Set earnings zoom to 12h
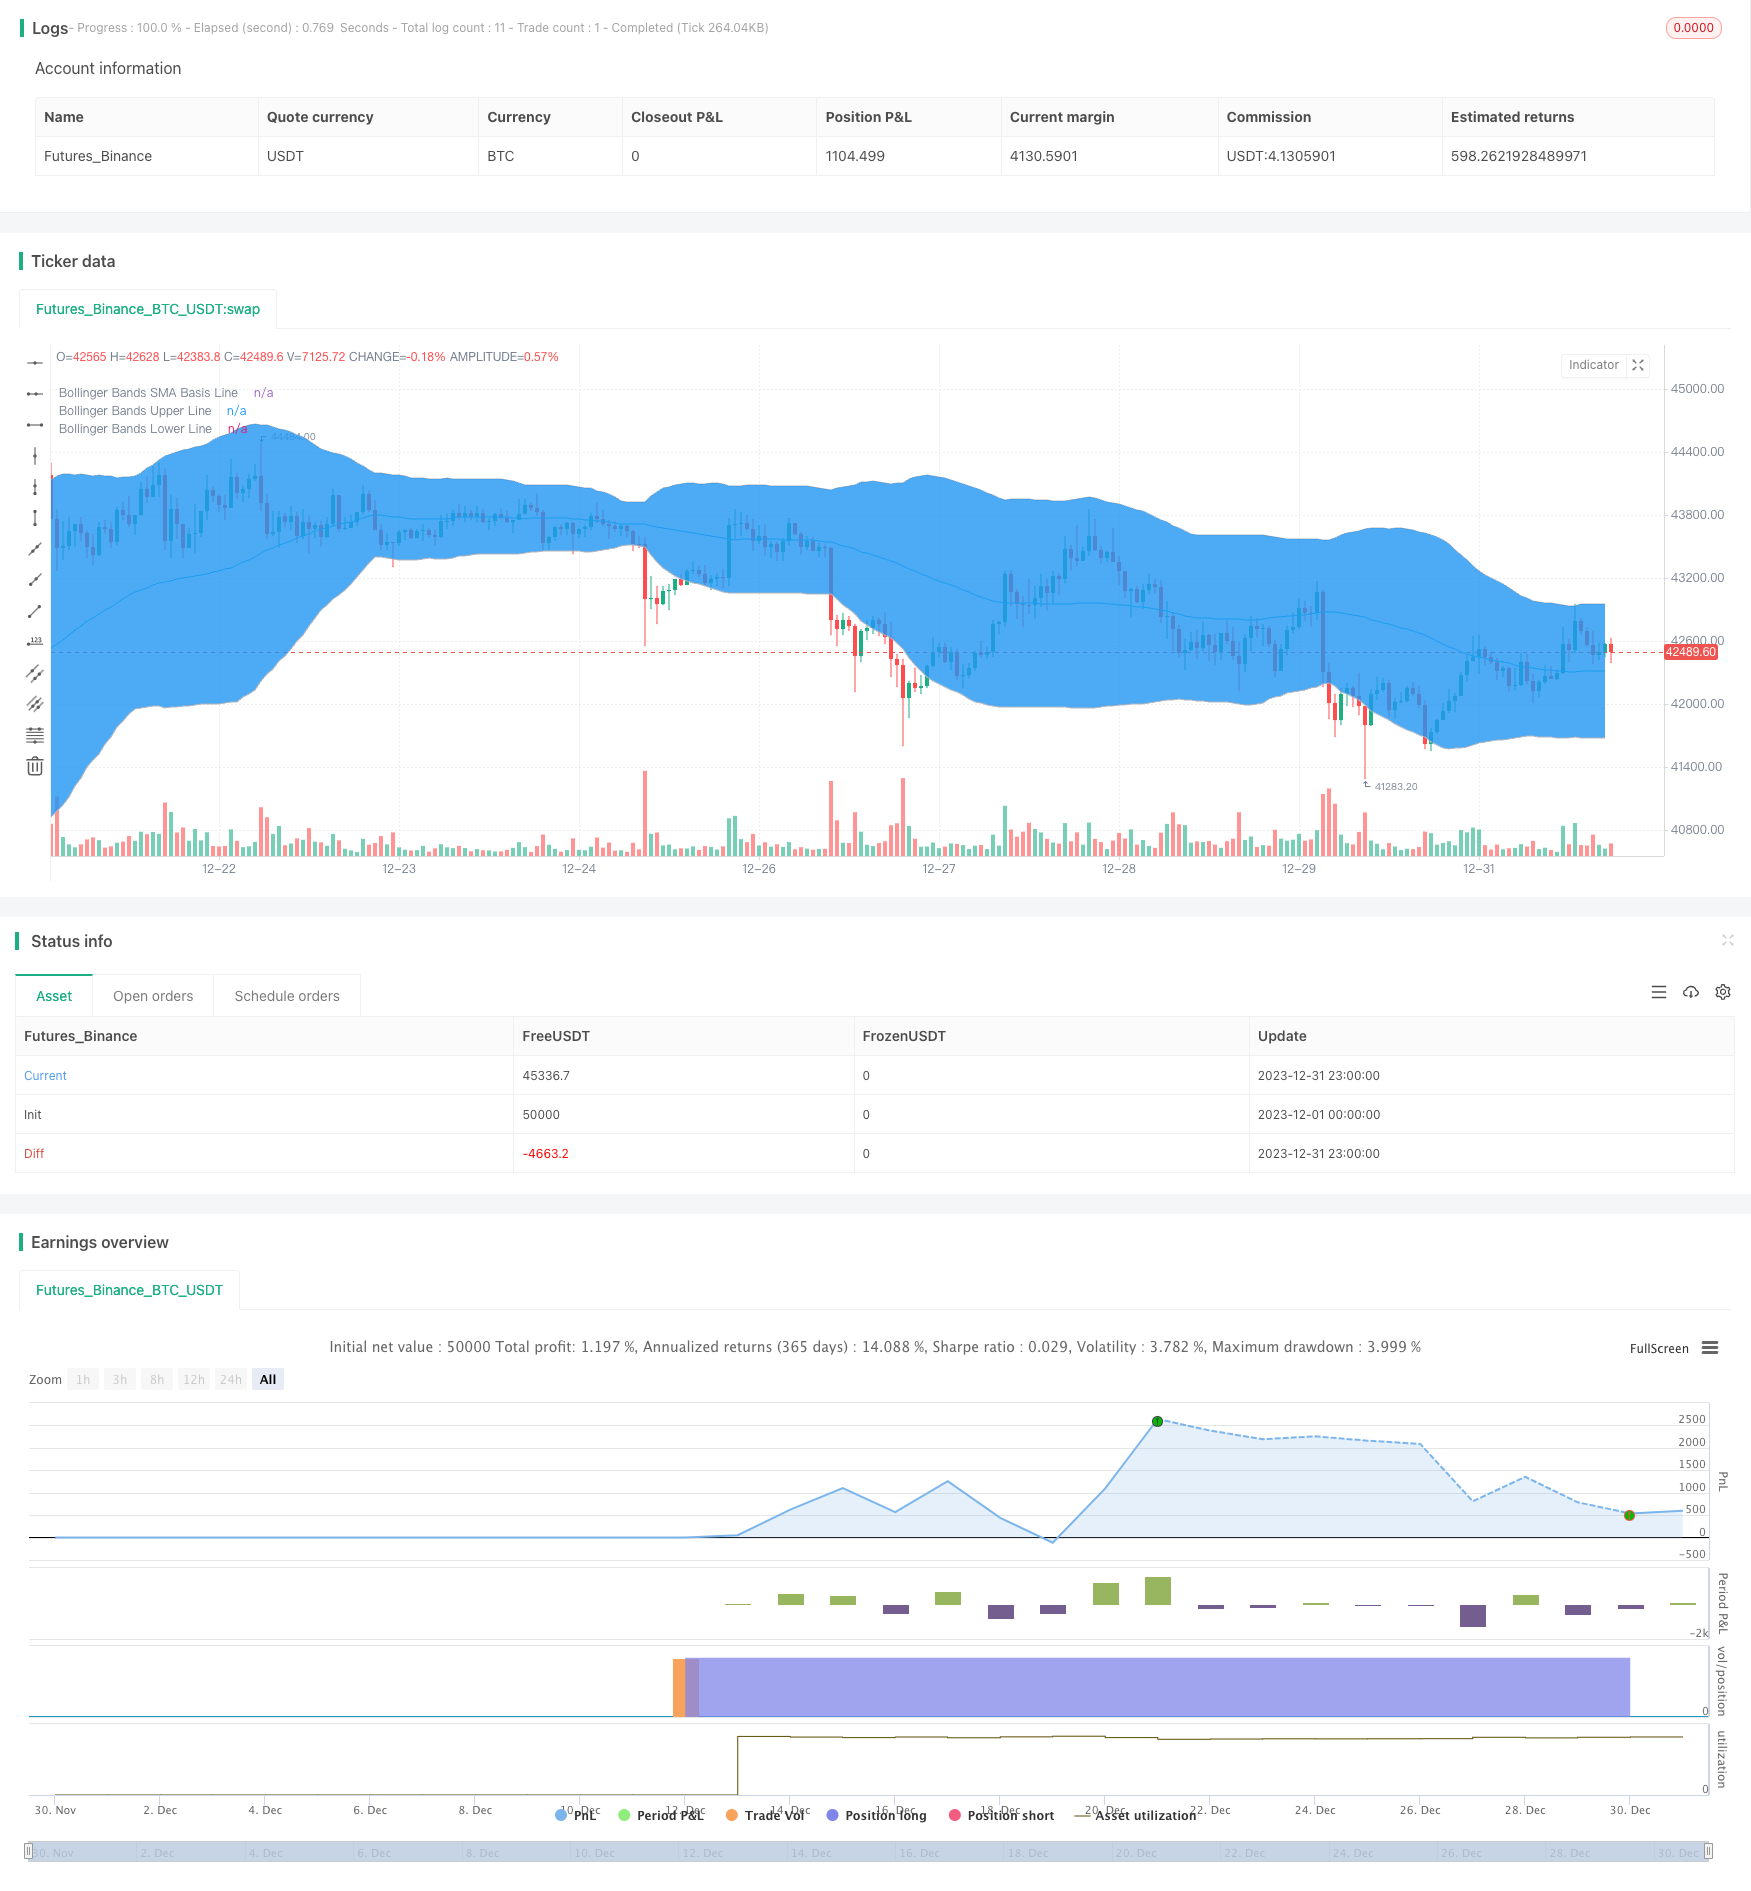 [194, 1379]
